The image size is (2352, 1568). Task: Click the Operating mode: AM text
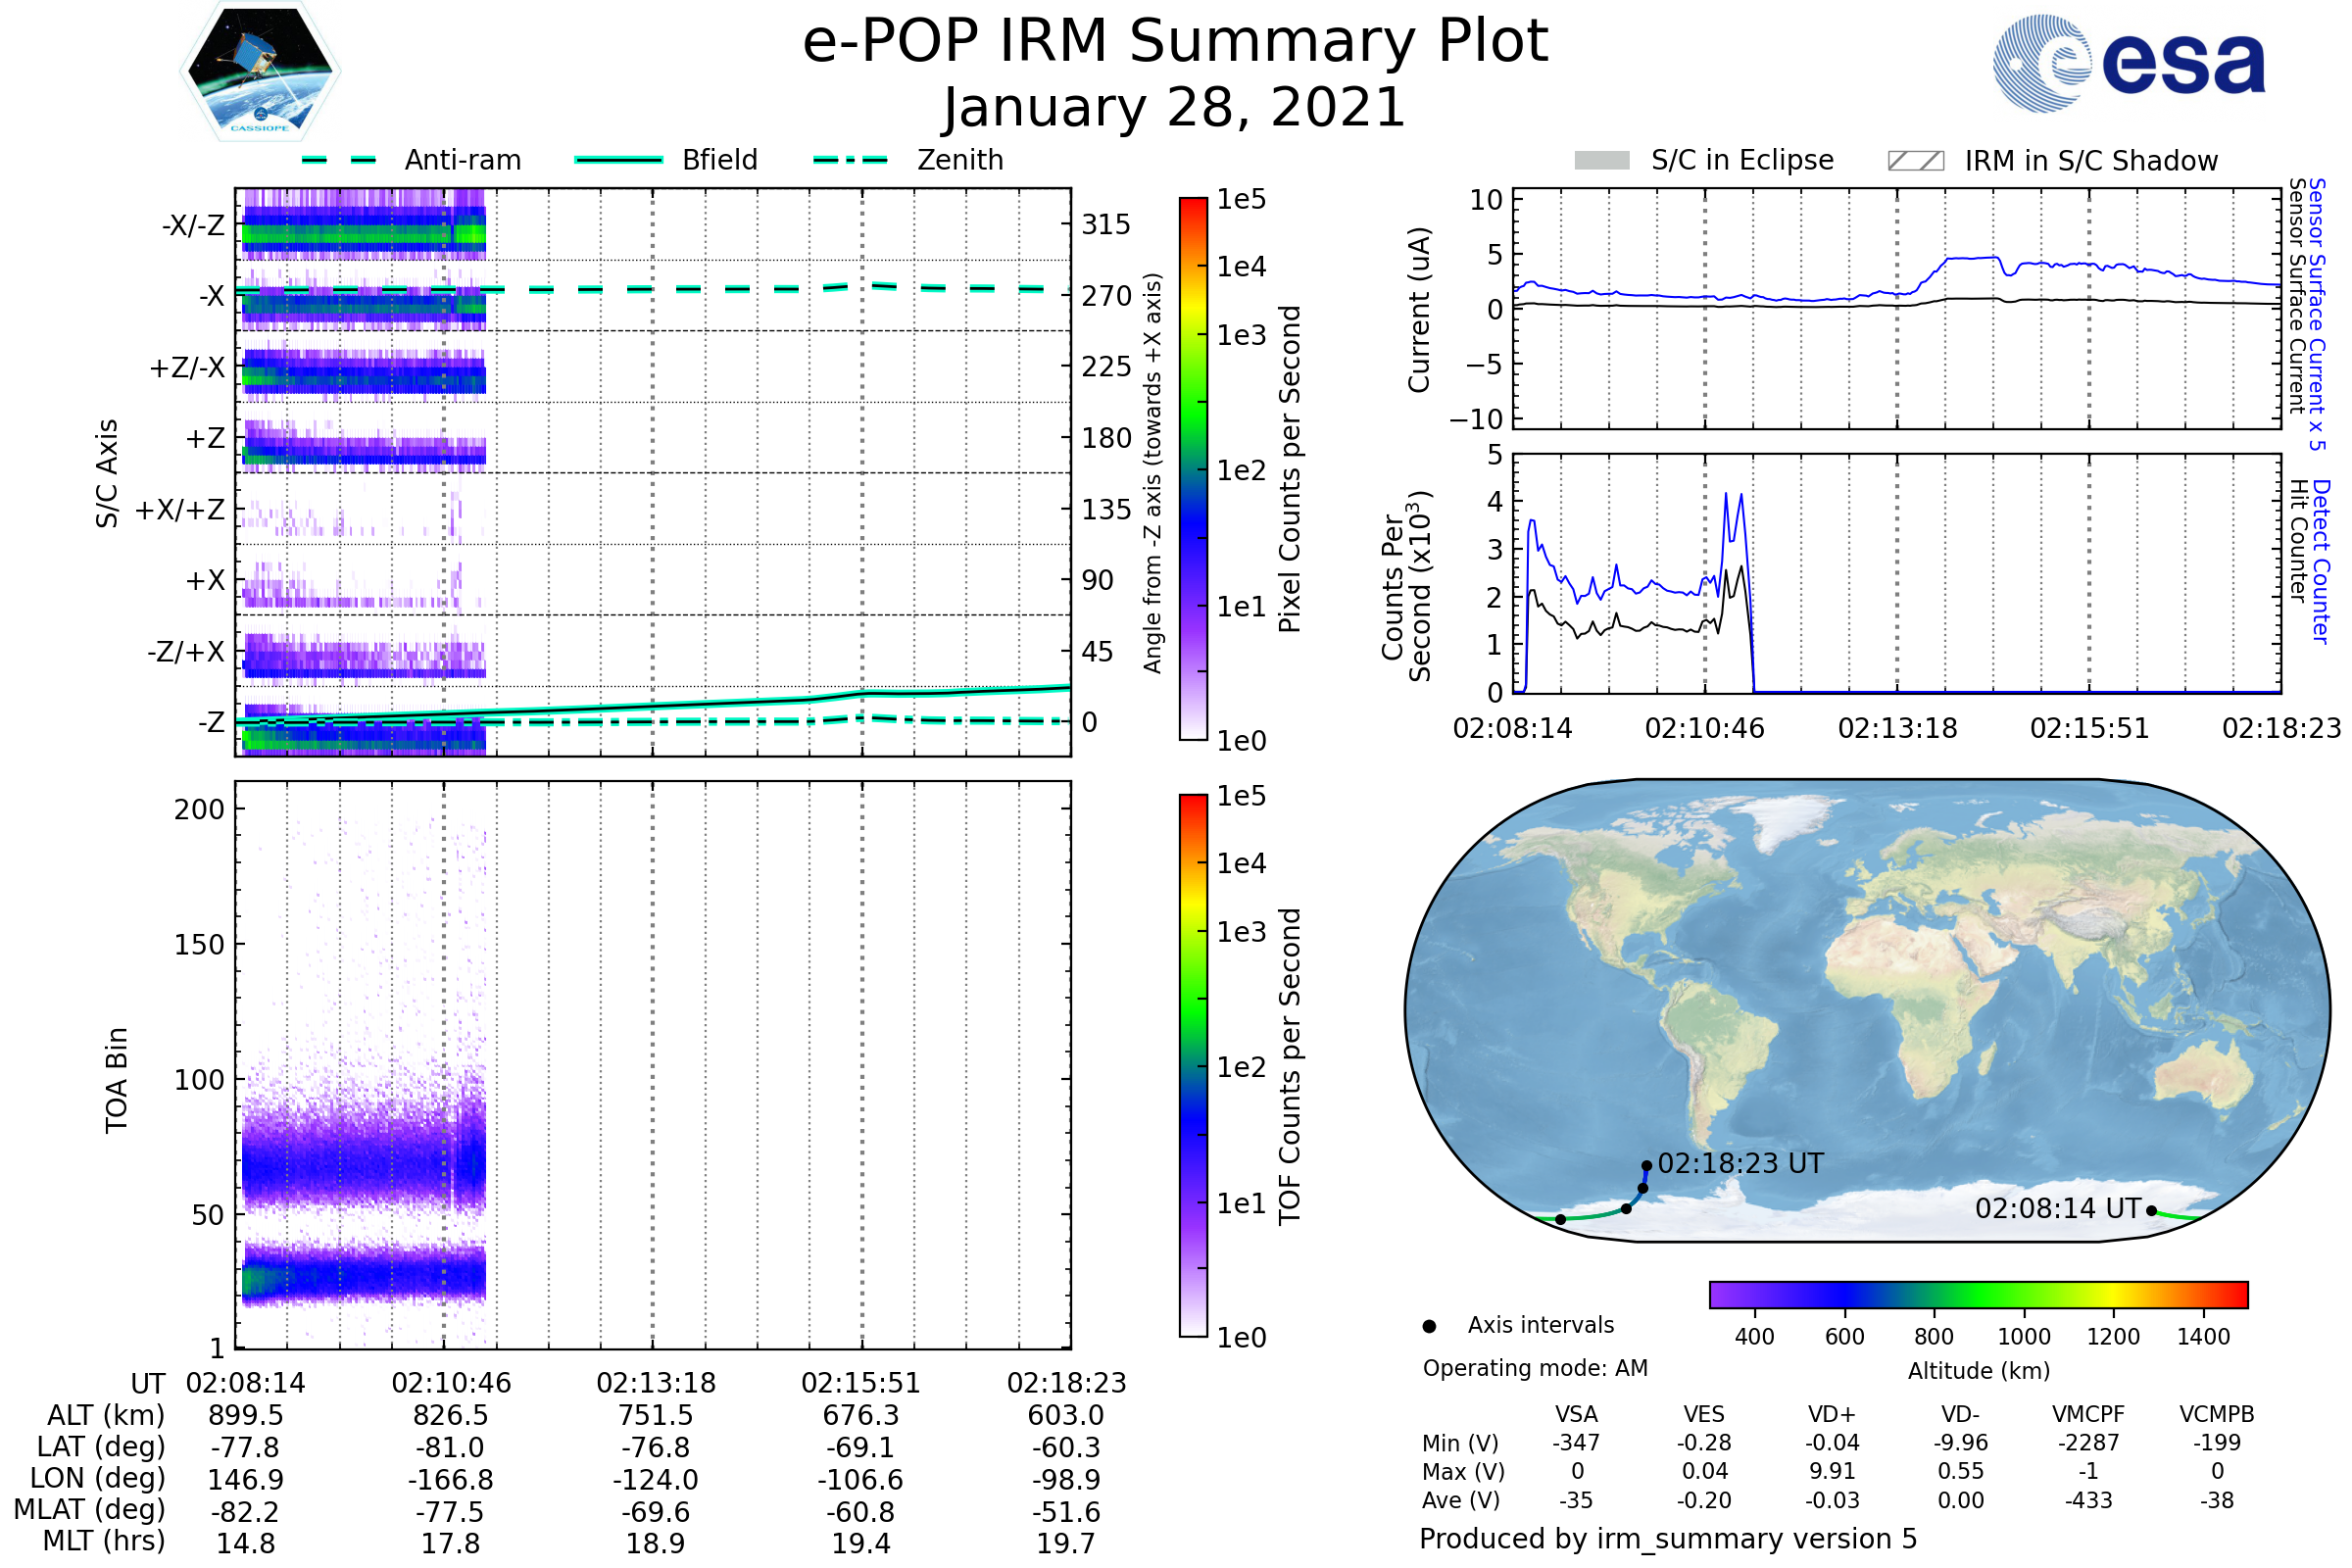click(1535, 1369)
